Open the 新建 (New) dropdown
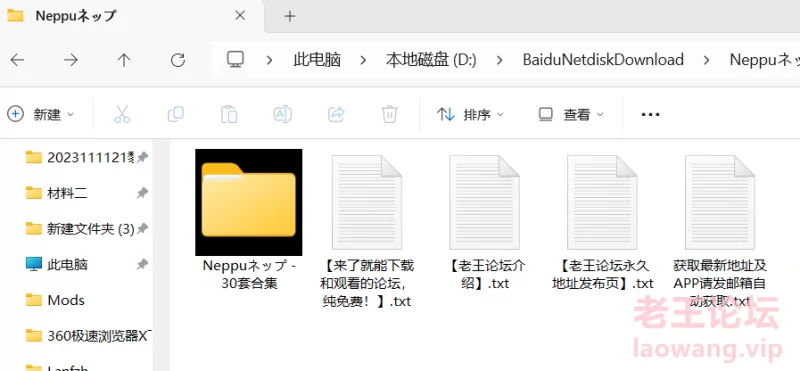Image resolution: width=800 pixels, height=371 pixels. (41, 114)
